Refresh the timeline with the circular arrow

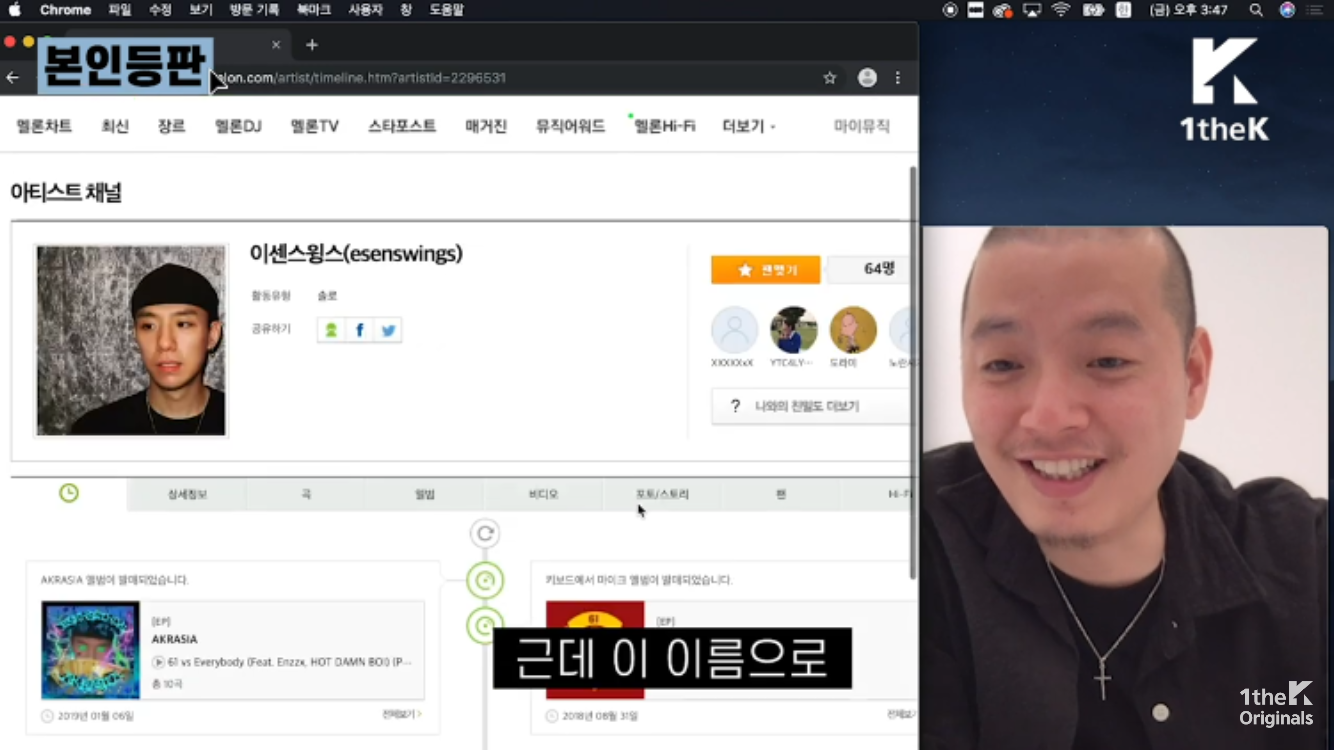485,534
